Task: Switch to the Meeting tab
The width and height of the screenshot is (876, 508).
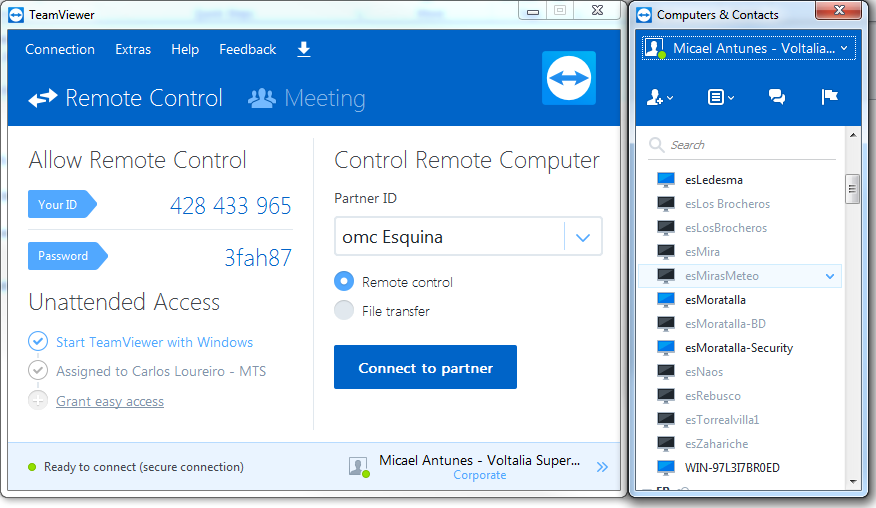Action: (307, 98)
